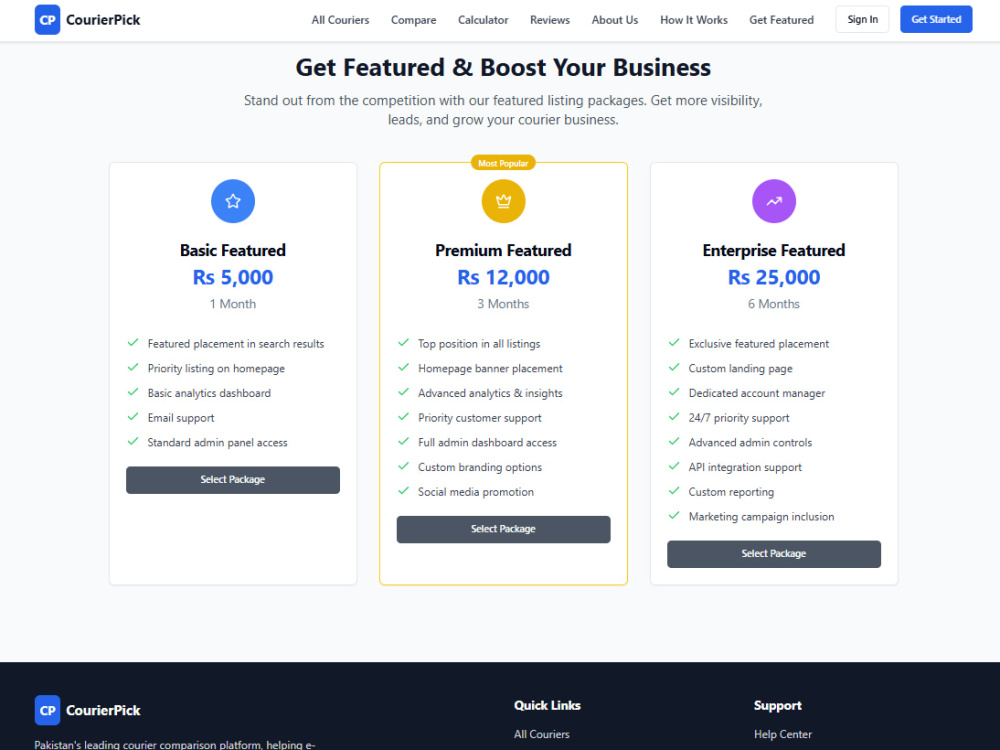
Task: Click the CP logo icon in footer
Action: click(47, 710)
